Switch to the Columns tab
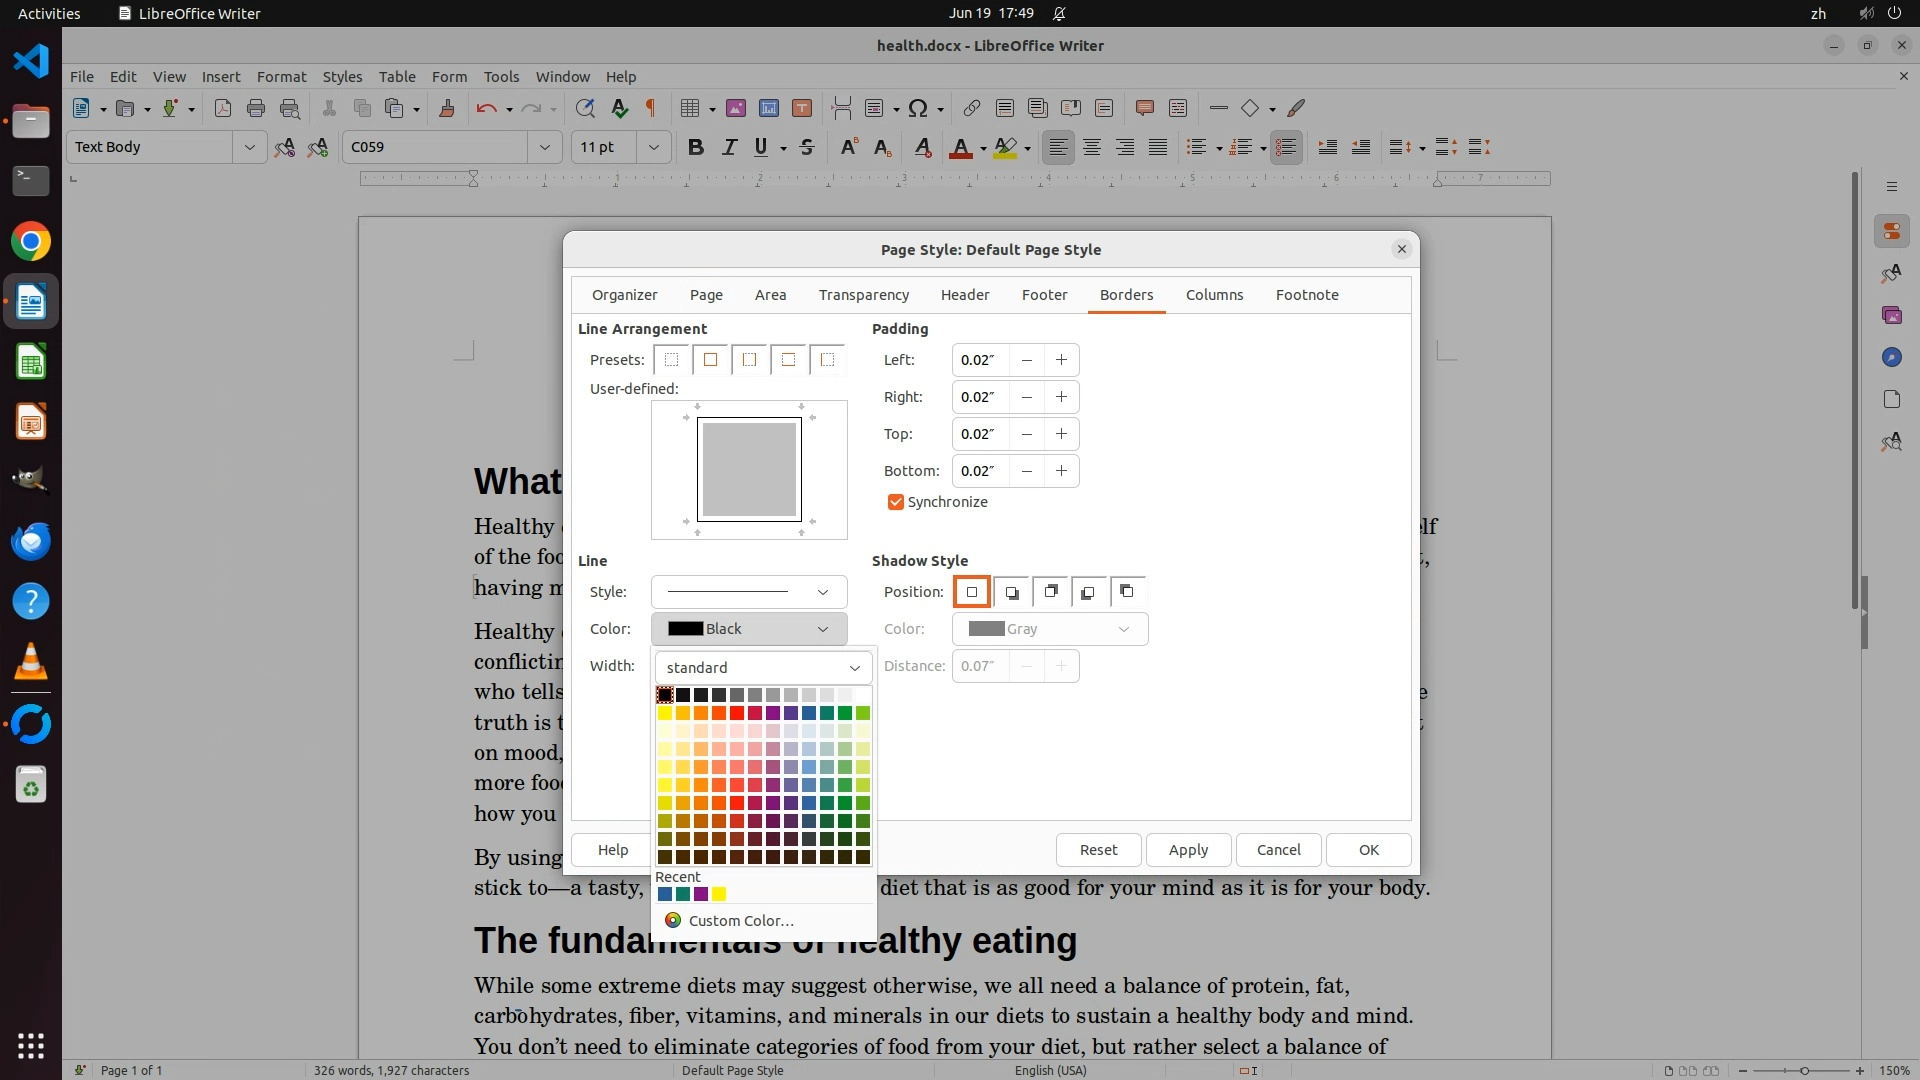This screenshot has height=1080, width=1920. [1214, 295]
